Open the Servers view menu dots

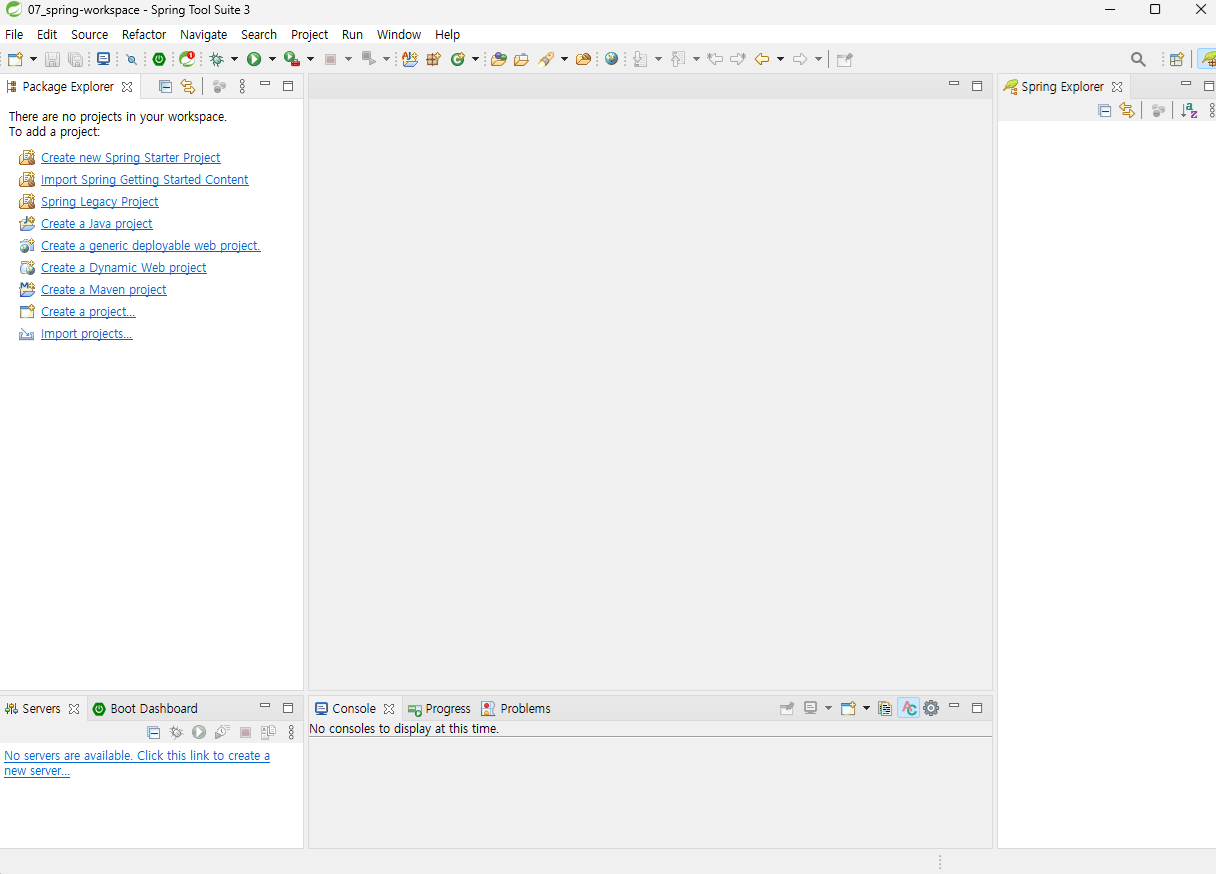coord(291,732)
